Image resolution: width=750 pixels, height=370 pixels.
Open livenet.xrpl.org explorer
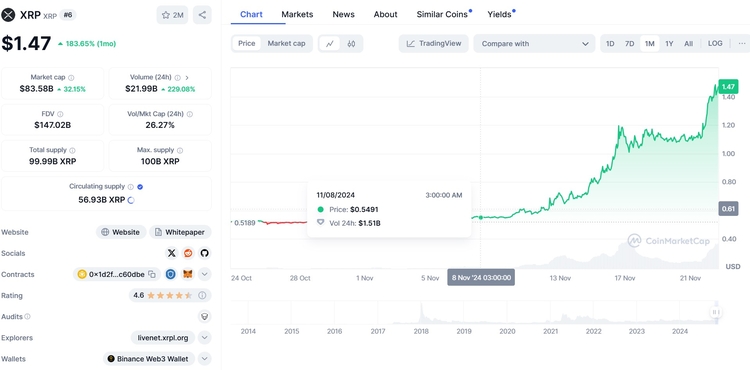click(163, 337)
